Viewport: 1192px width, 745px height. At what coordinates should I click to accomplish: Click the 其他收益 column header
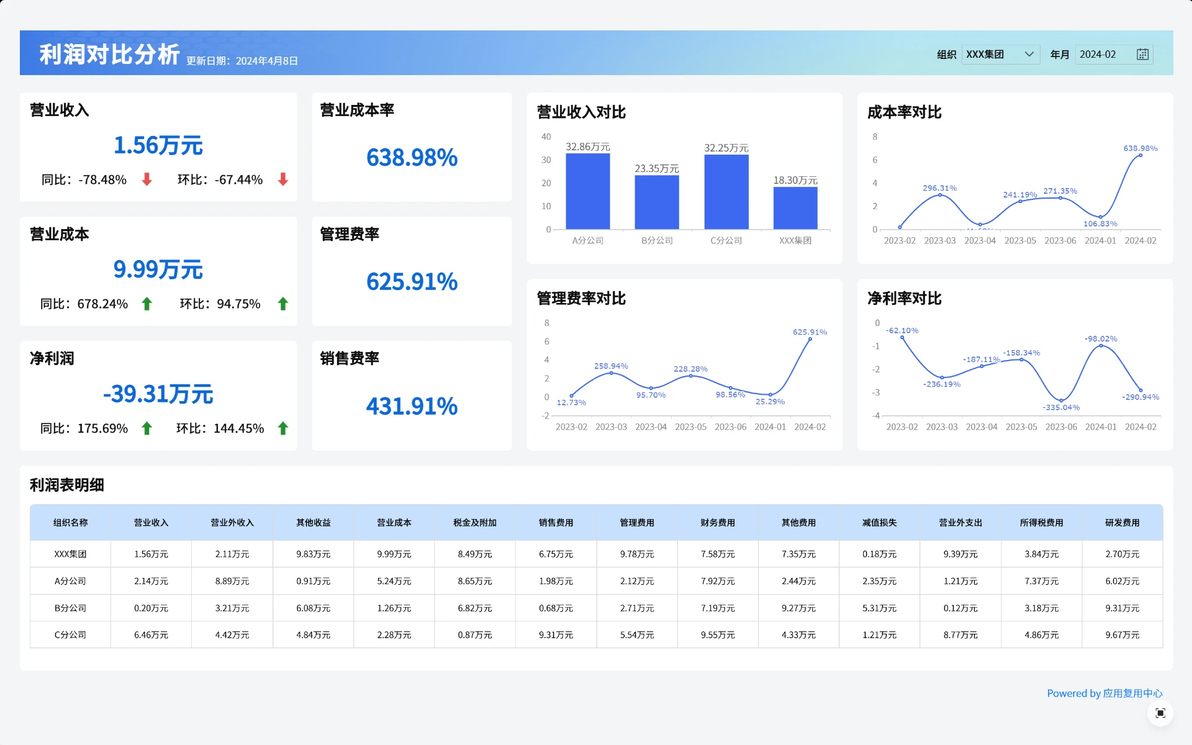pyautogui.click(x=313, y=523)
